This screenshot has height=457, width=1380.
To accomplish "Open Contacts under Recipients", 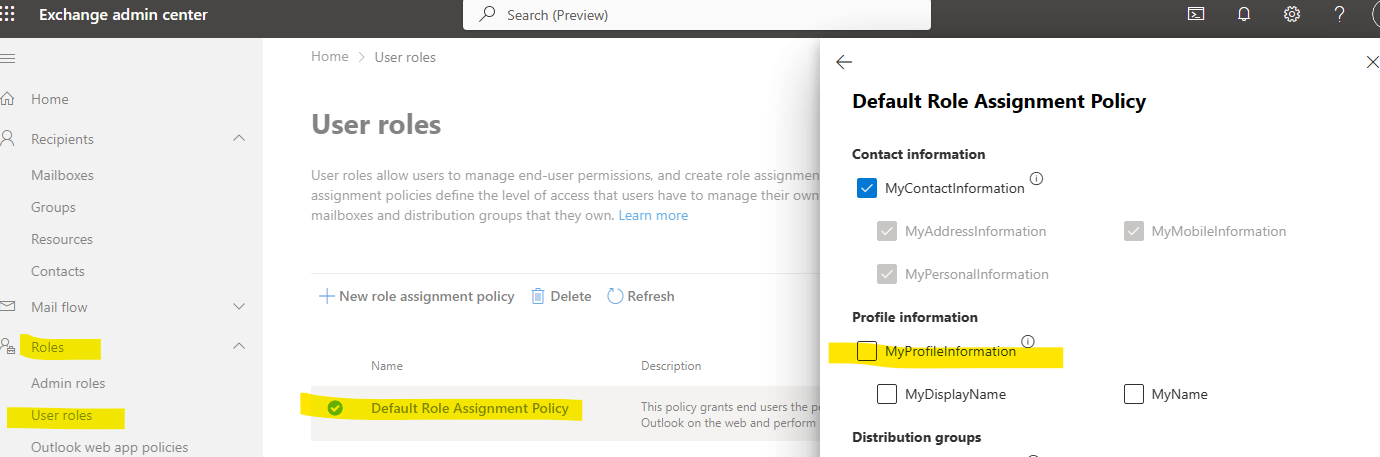I will coord(58,271).
